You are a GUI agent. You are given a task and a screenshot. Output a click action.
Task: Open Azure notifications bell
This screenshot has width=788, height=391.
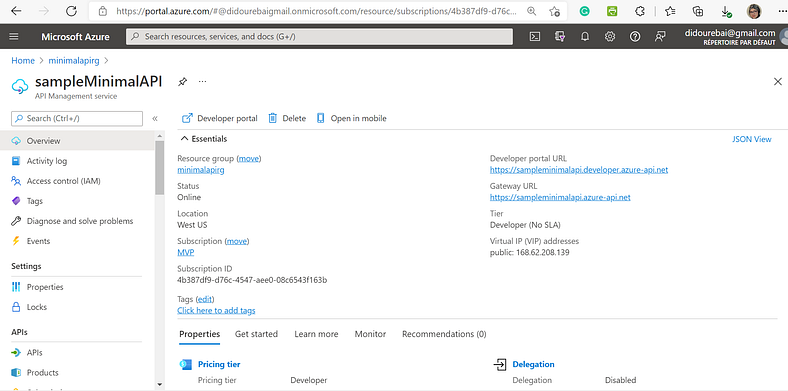(x=585, y=36)
